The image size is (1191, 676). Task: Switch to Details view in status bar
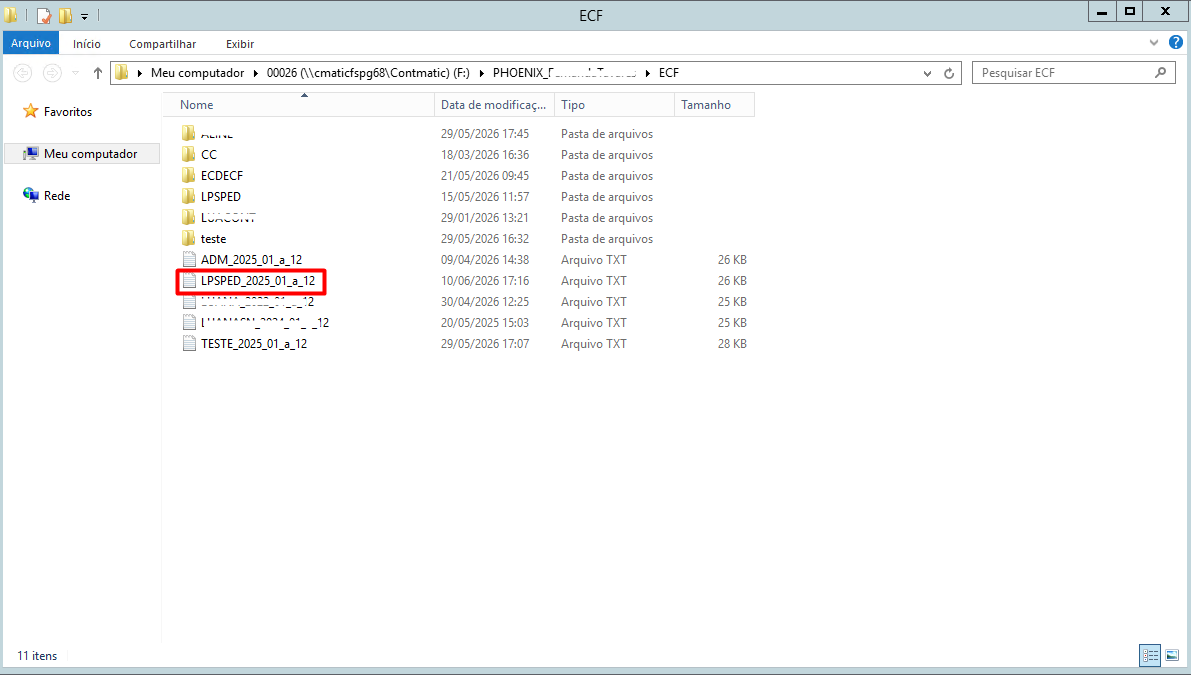coord(1150,655)
